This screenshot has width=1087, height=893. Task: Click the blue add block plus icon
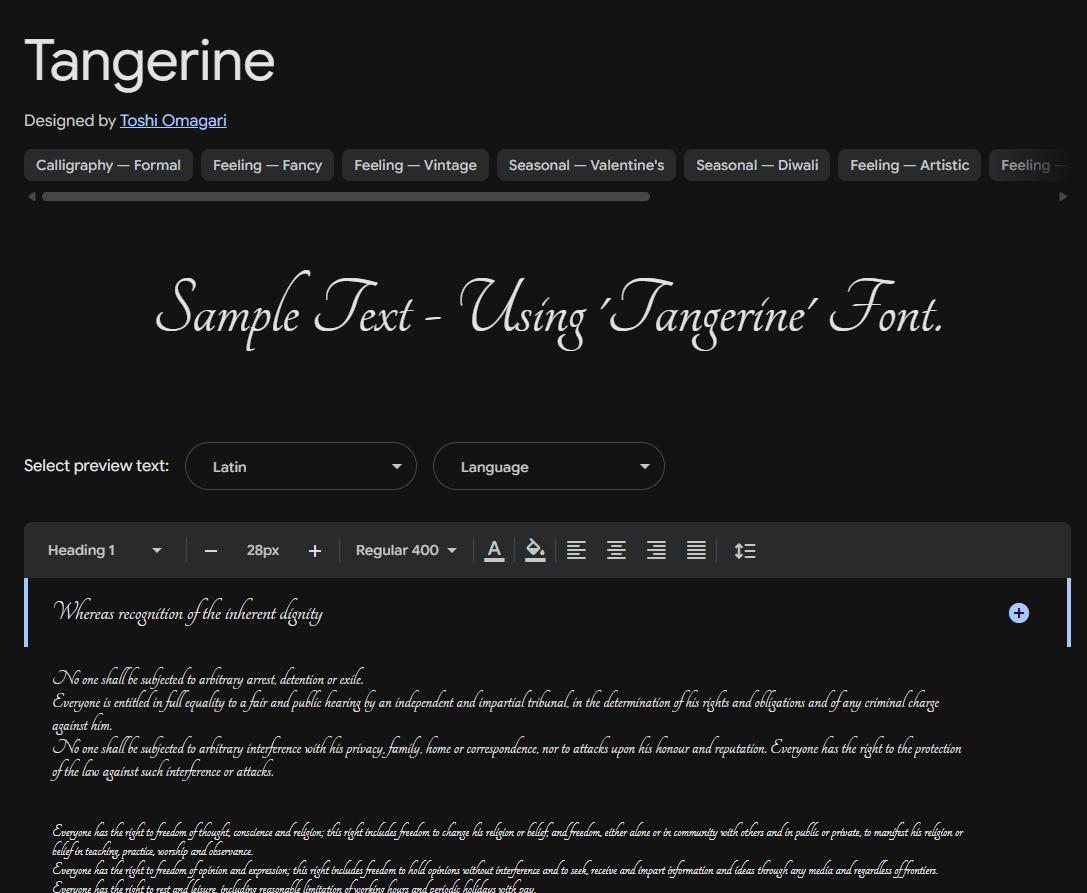pos(1018,613)
